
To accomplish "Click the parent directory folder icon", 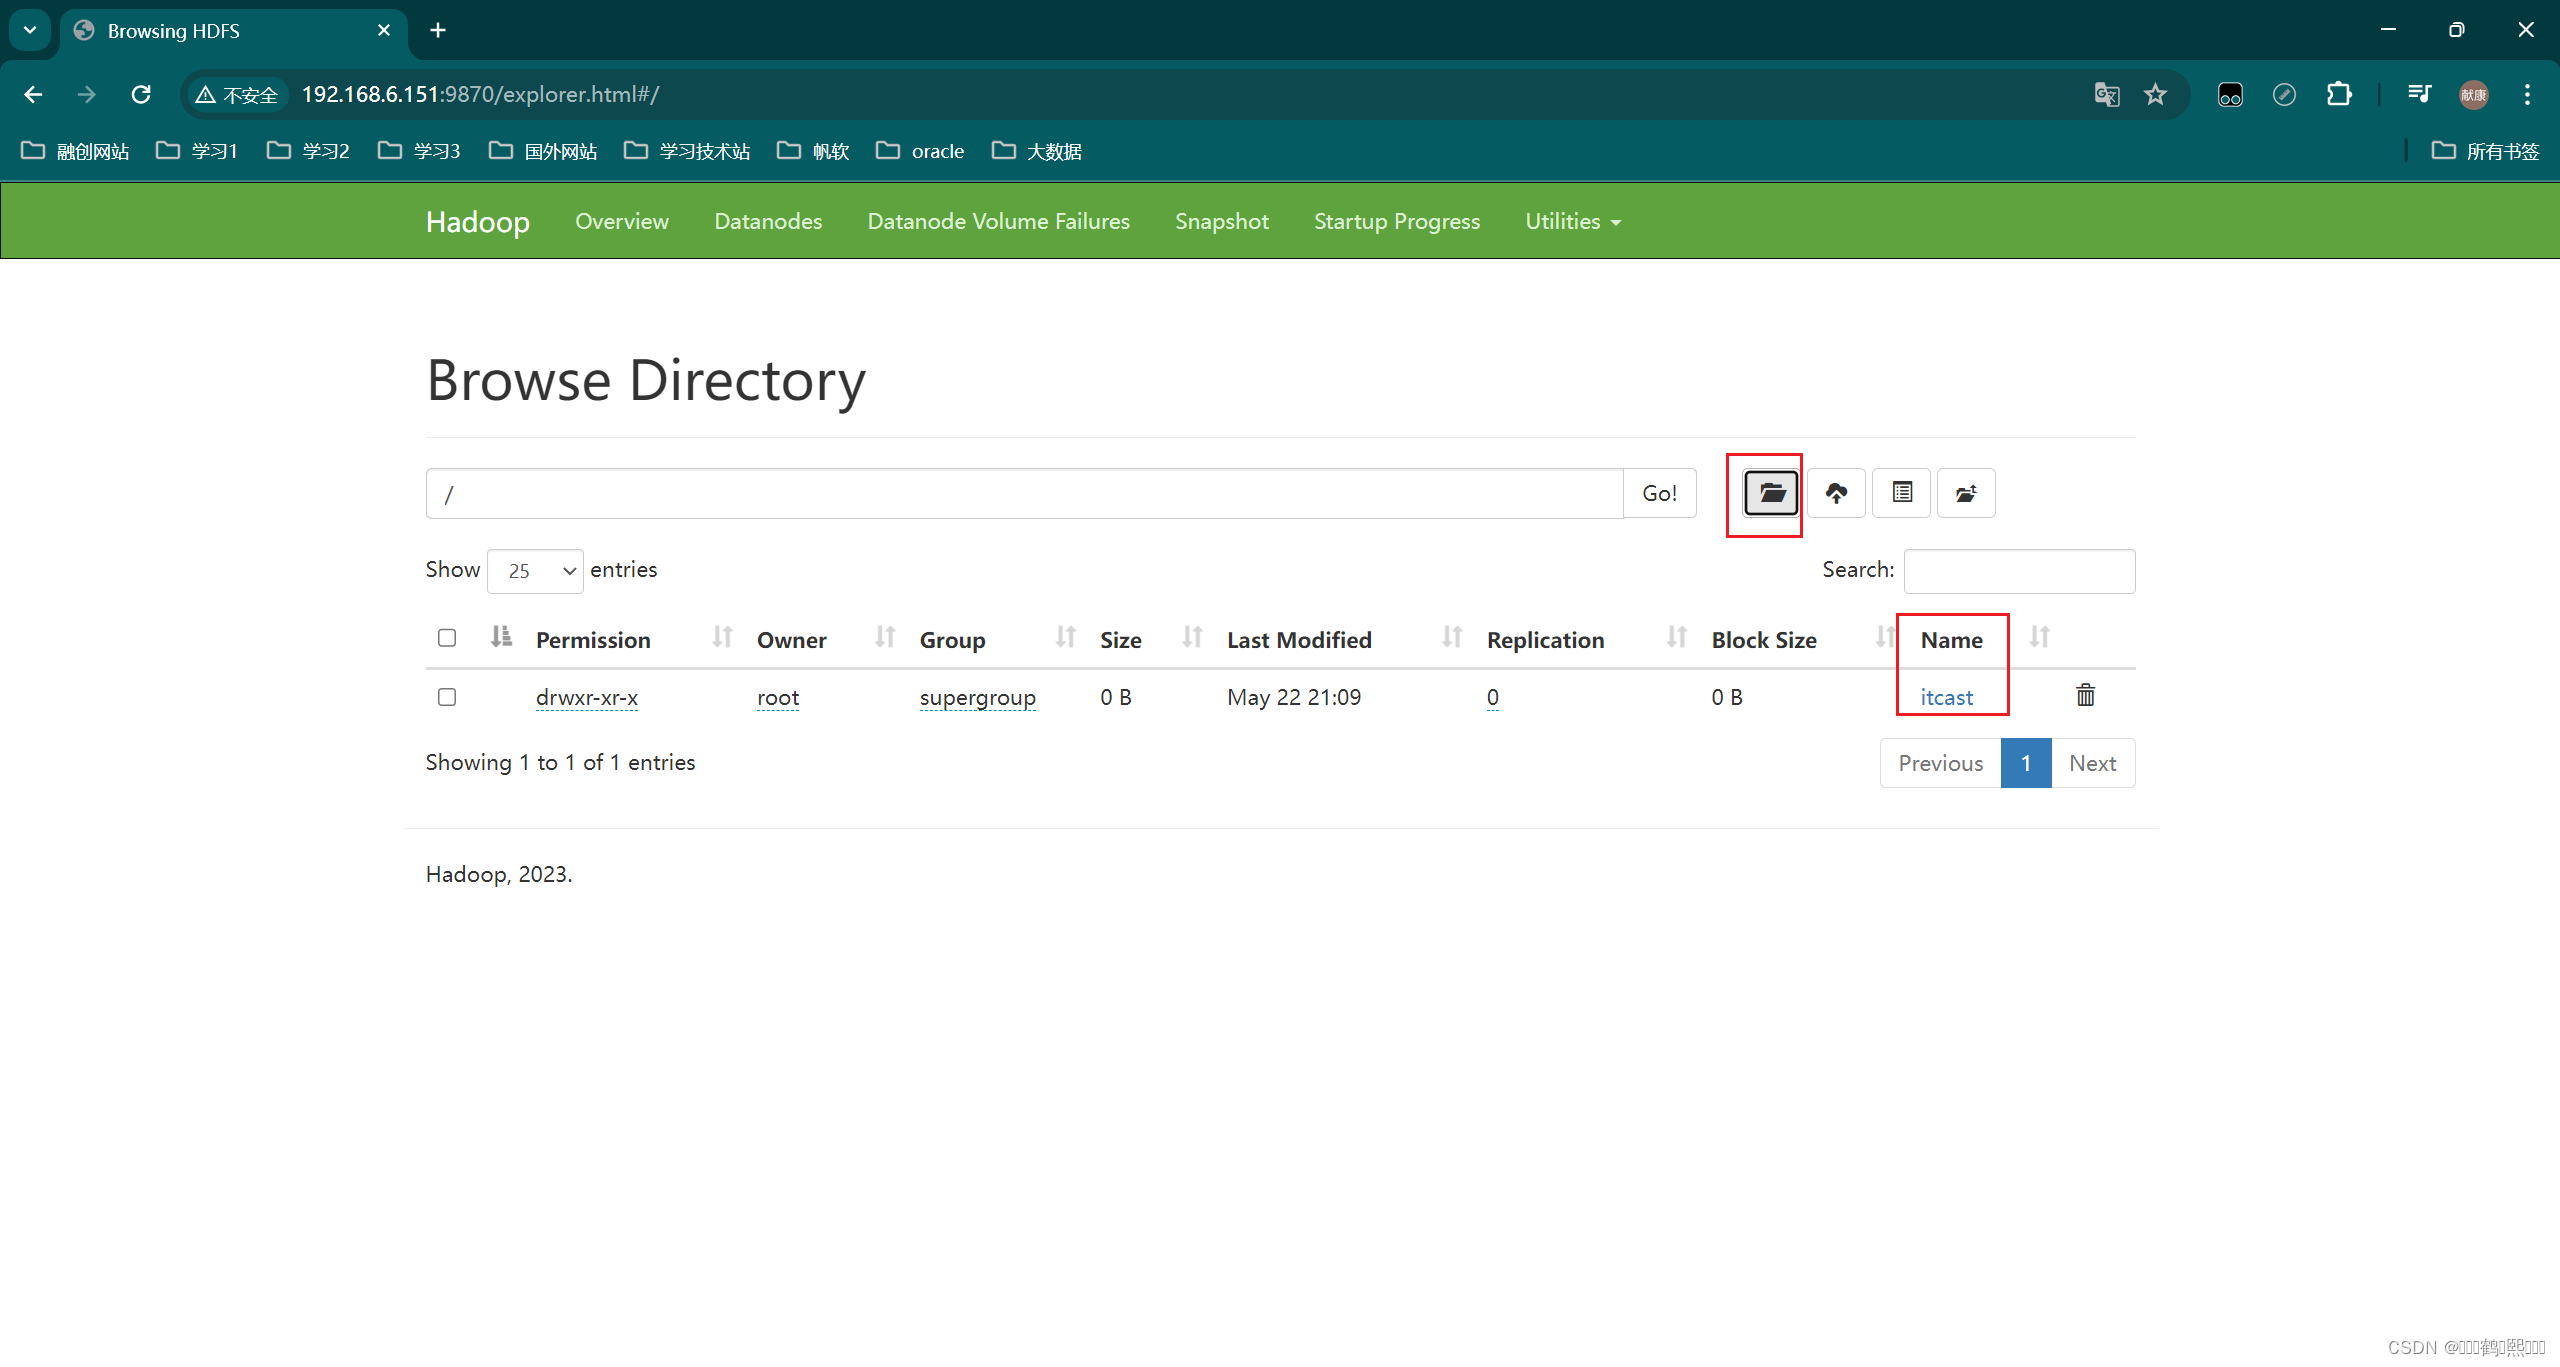I will 1966,493.
